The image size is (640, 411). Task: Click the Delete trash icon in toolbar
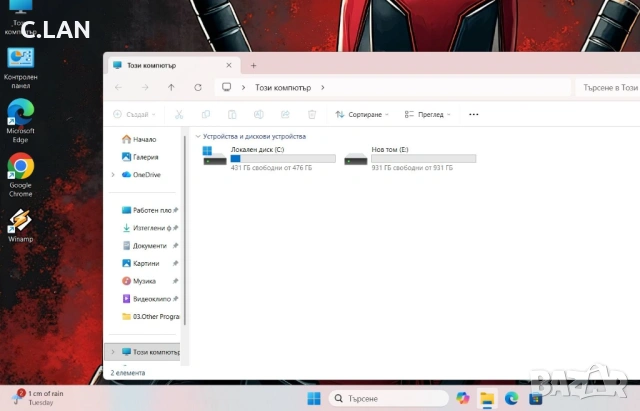point(312,115)
